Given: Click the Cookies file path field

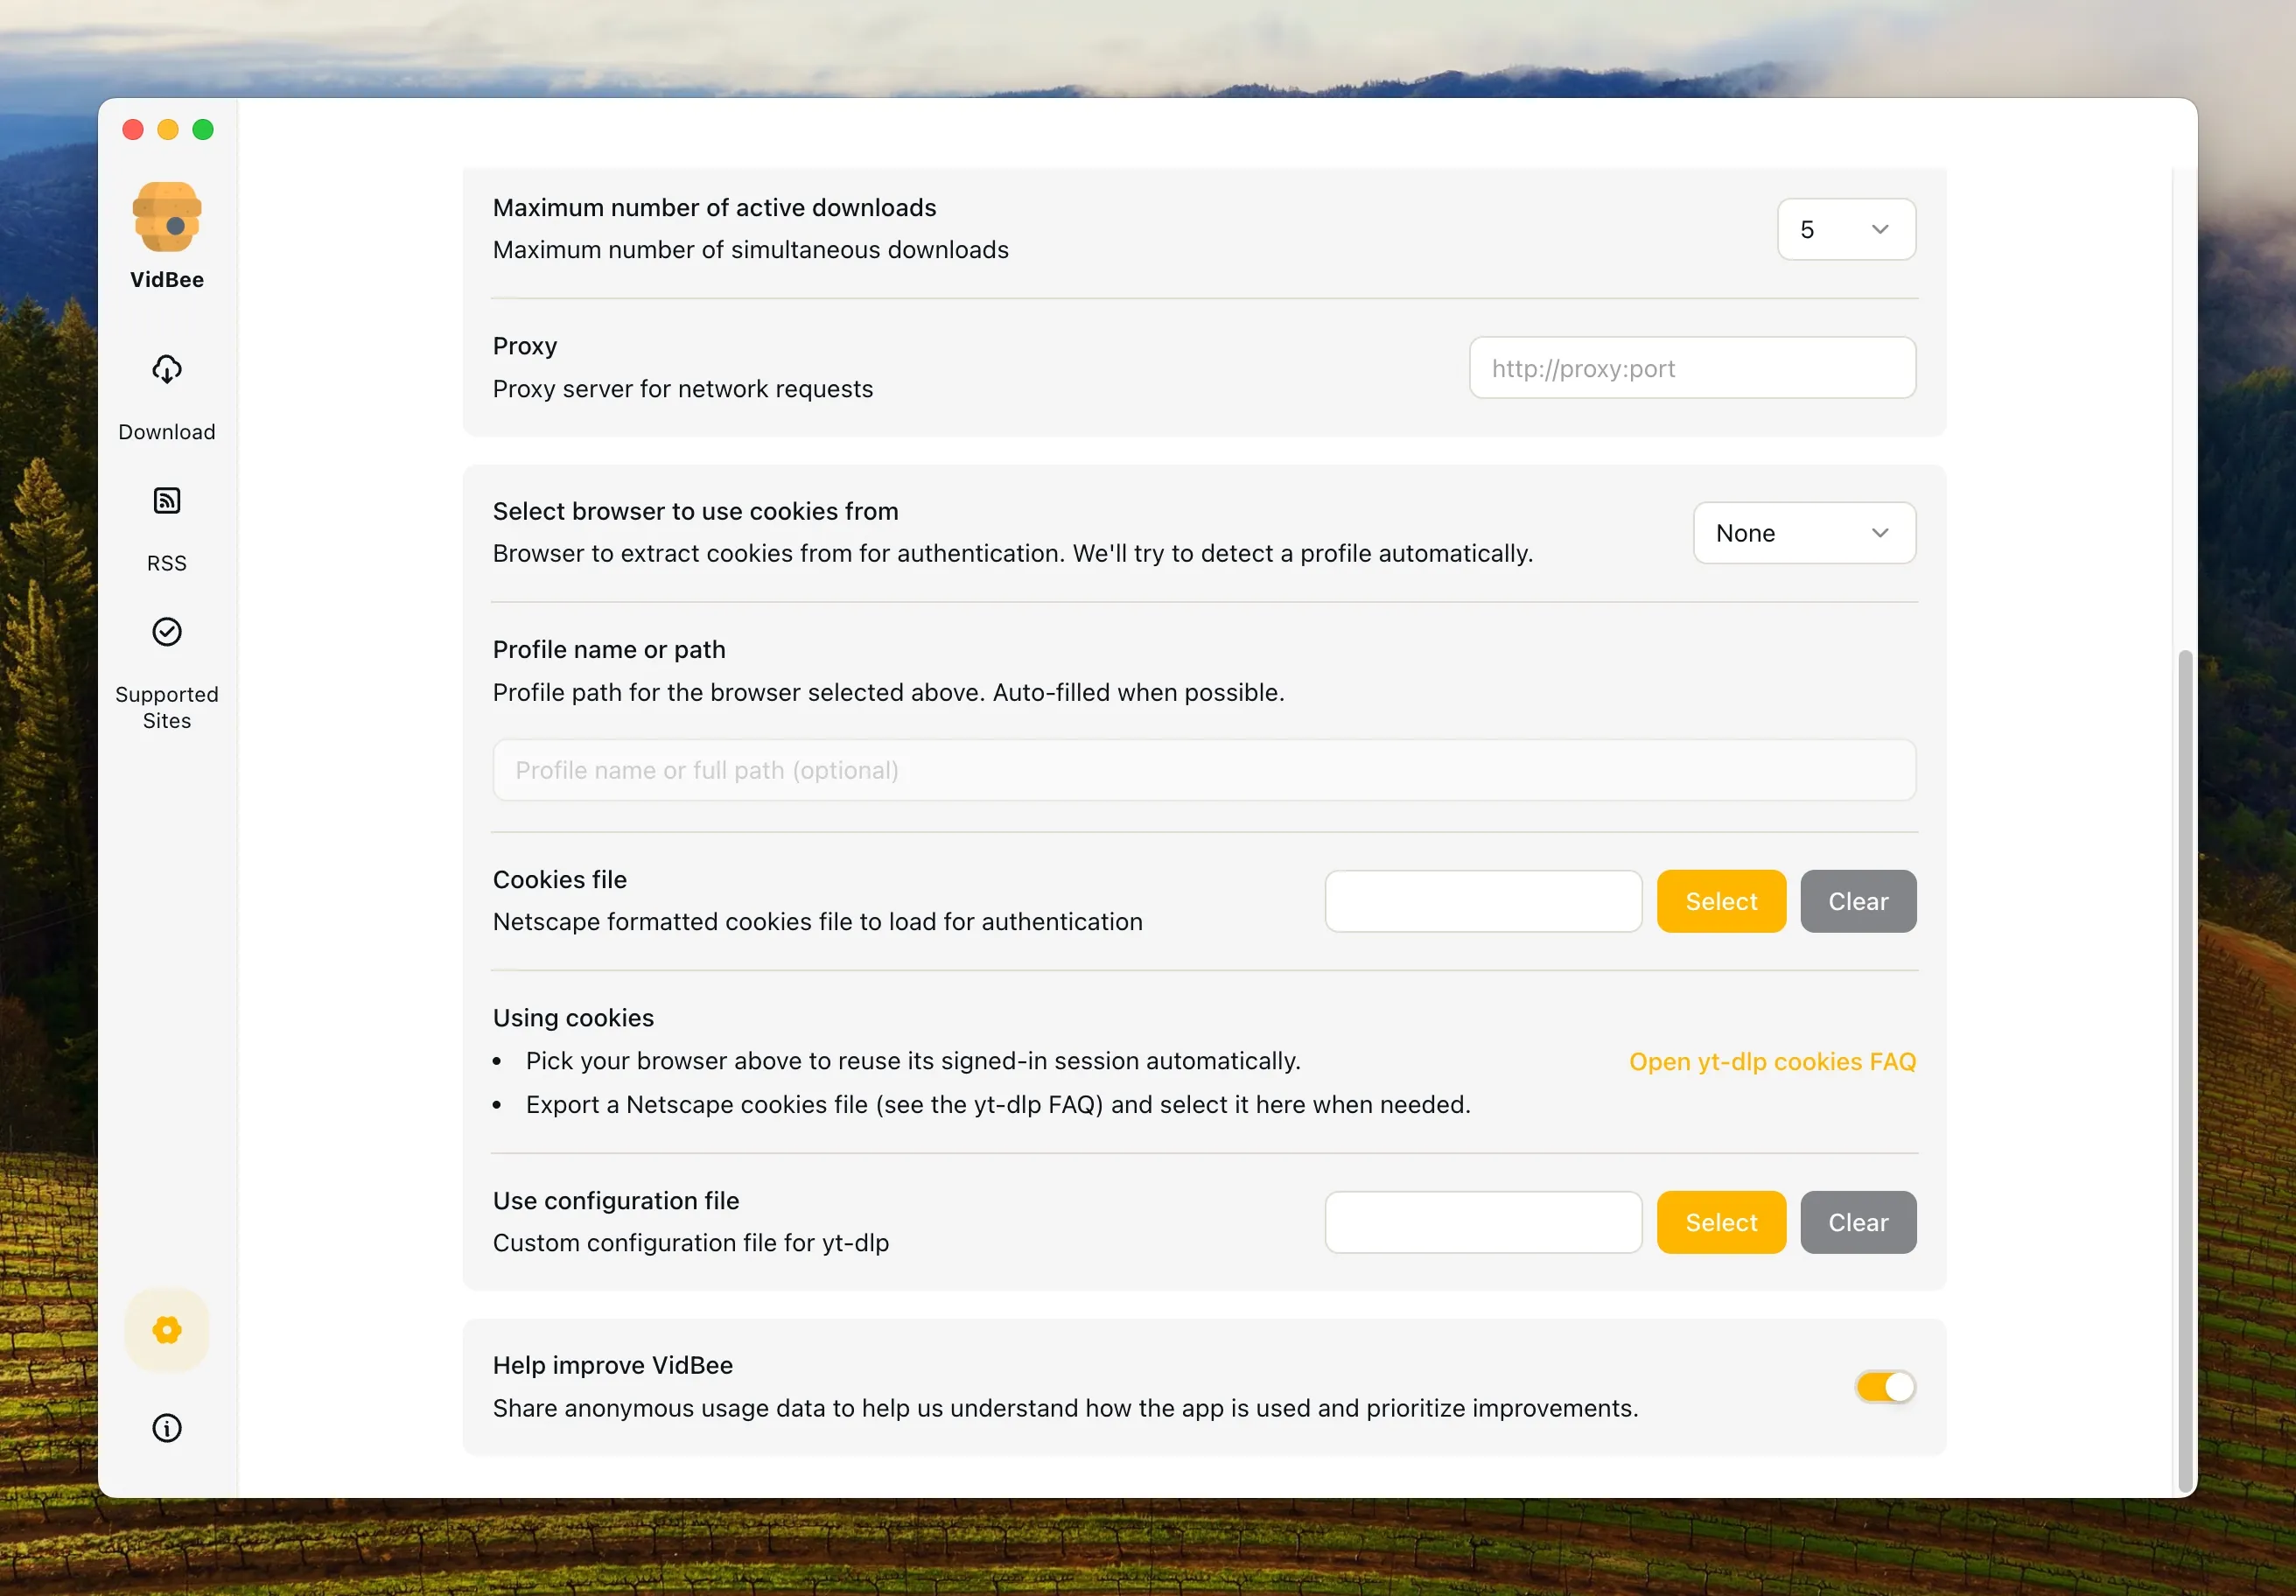Looking at the screenshot, I should coord(1483,901).
